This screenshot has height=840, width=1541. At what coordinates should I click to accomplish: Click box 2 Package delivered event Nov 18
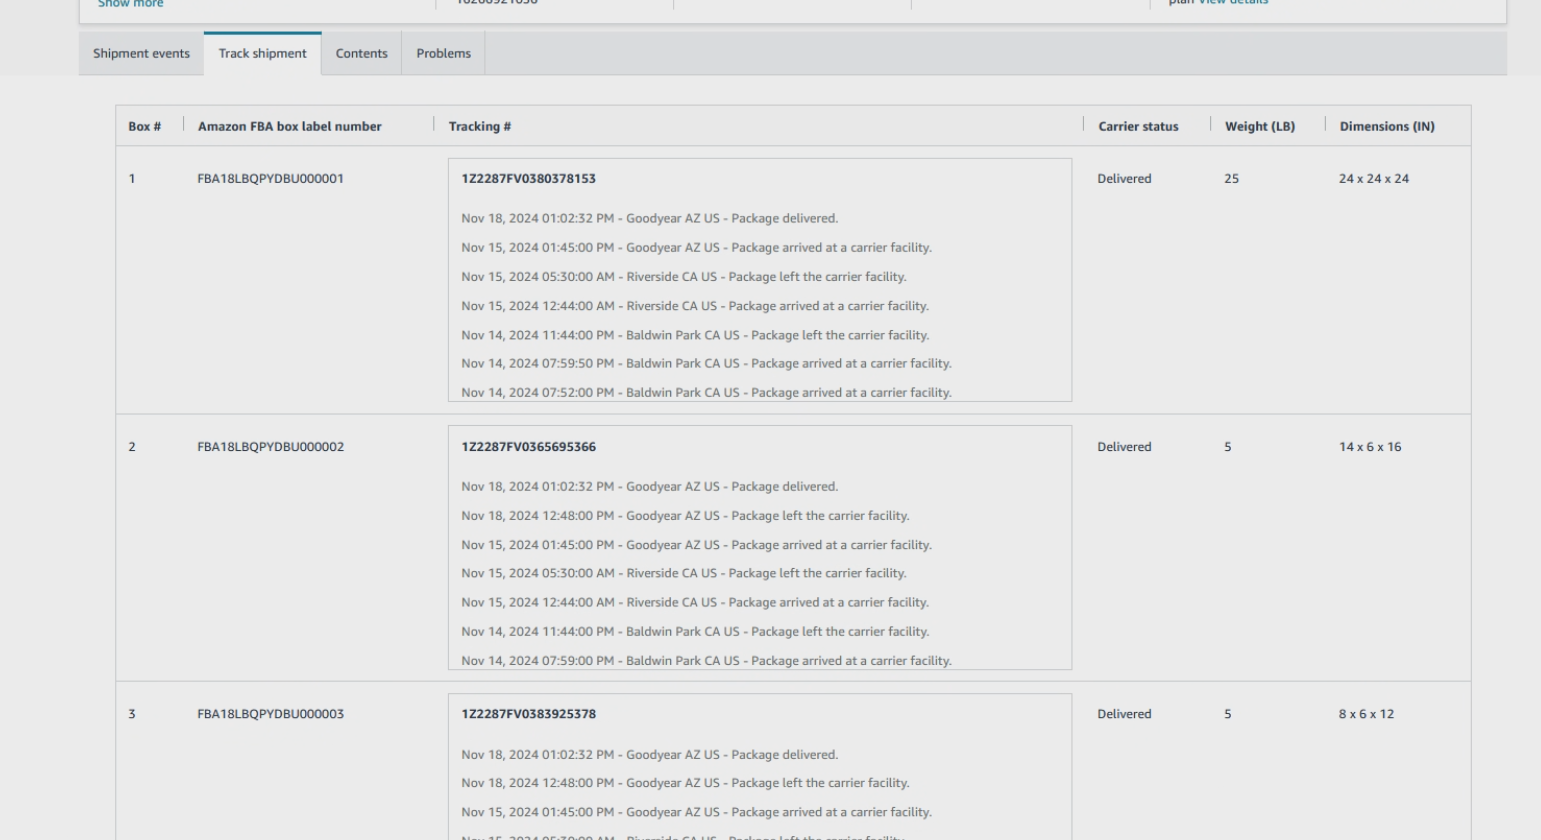[650, 487]
